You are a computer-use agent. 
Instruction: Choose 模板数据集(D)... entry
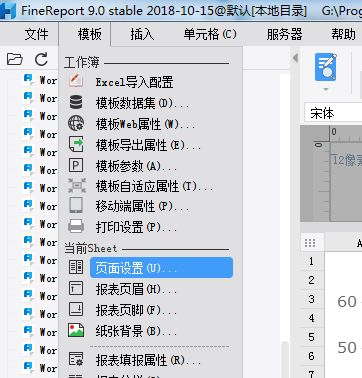coord(142,103)
